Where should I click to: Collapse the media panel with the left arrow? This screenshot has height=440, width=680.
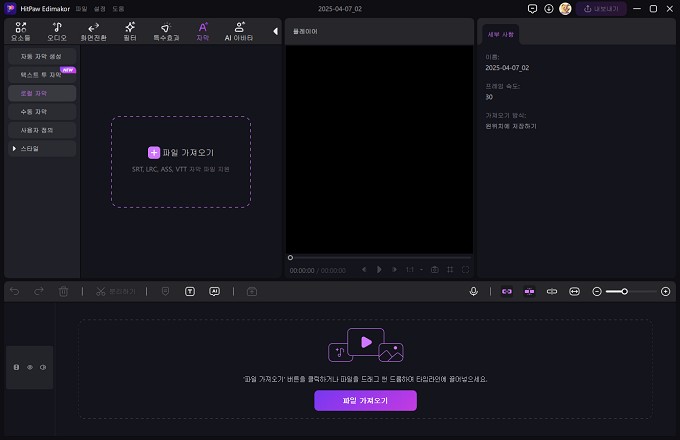click(275, 31)
